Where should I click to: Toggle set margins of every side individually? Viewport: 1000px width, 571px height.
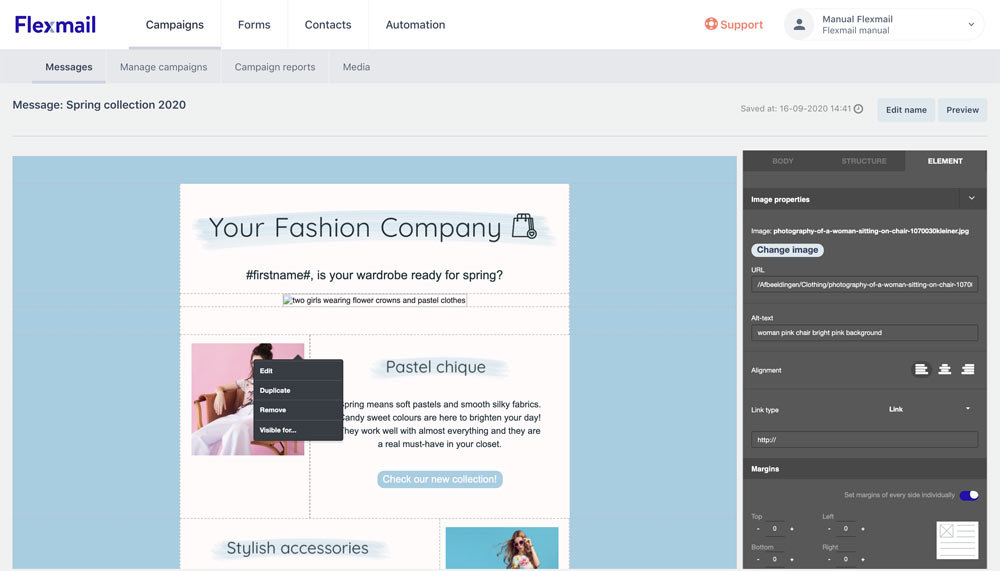(968, 495)
